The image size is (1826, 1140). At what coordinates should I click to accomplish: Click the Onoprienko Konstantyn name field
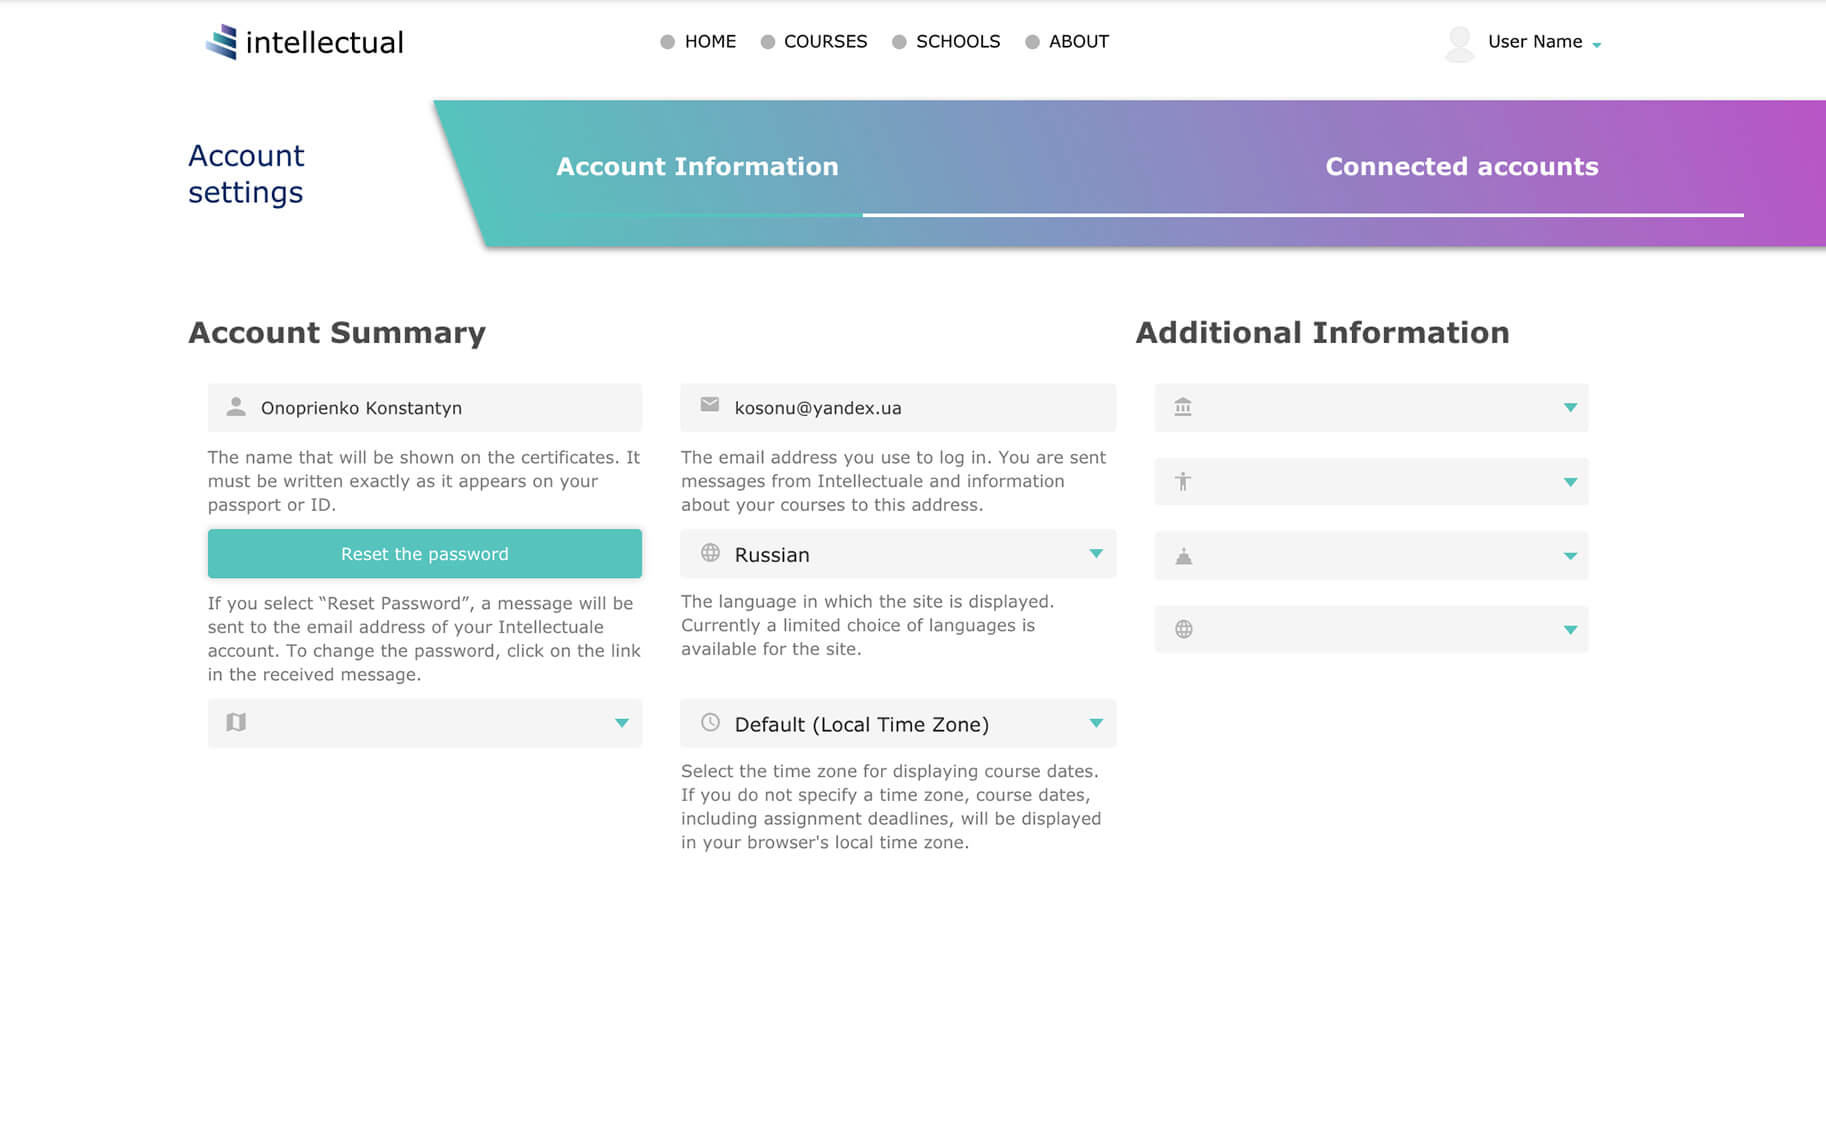425,408
